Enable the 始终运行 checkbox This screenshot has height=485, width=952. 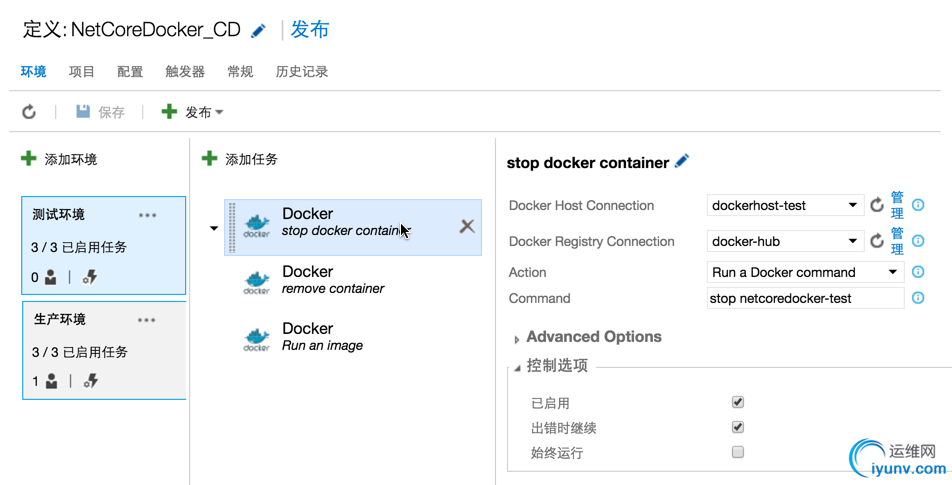click(x=738, y=452)
